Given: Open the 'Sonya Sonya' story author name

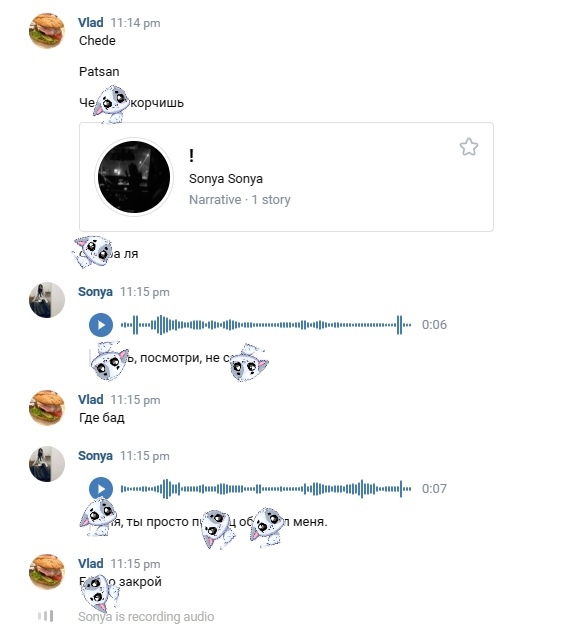Looking at the screenshot, I should [226, 179].
